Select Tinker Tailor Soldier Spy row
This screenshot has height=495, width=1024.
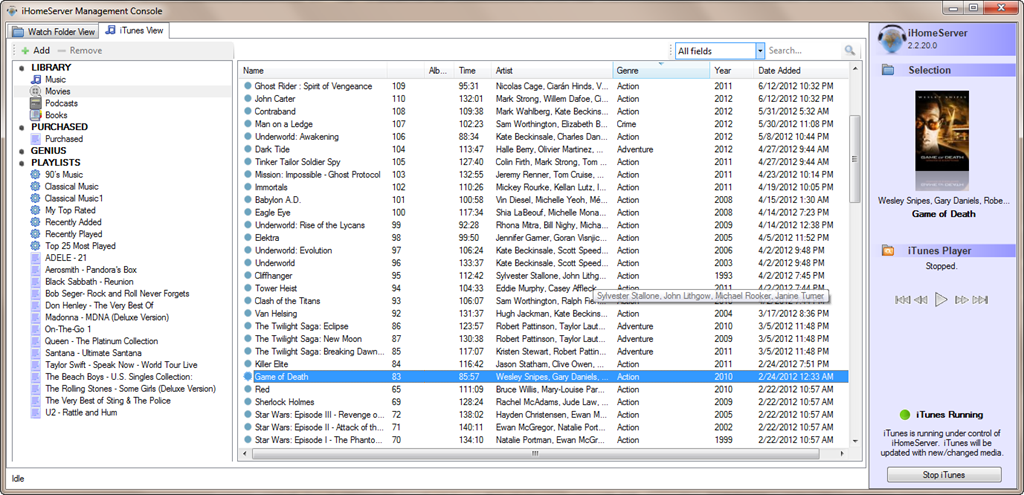coord(543,162)
